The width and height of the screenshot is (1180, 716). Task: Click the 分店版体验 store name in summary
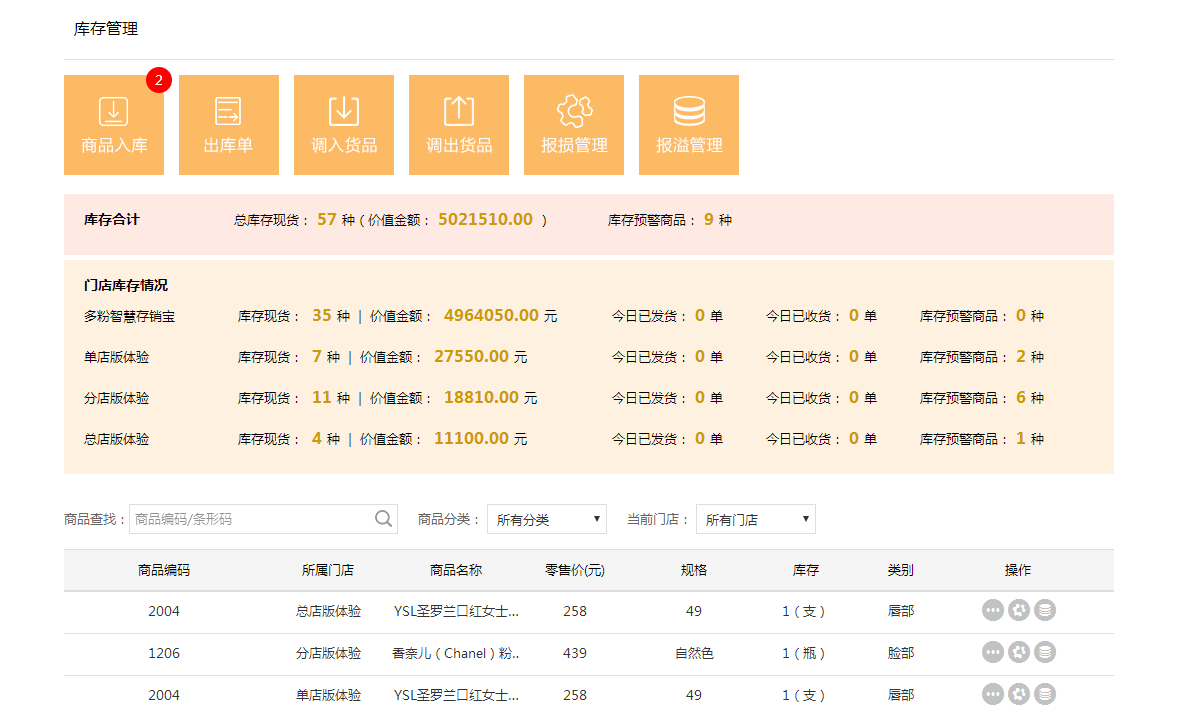116,398
